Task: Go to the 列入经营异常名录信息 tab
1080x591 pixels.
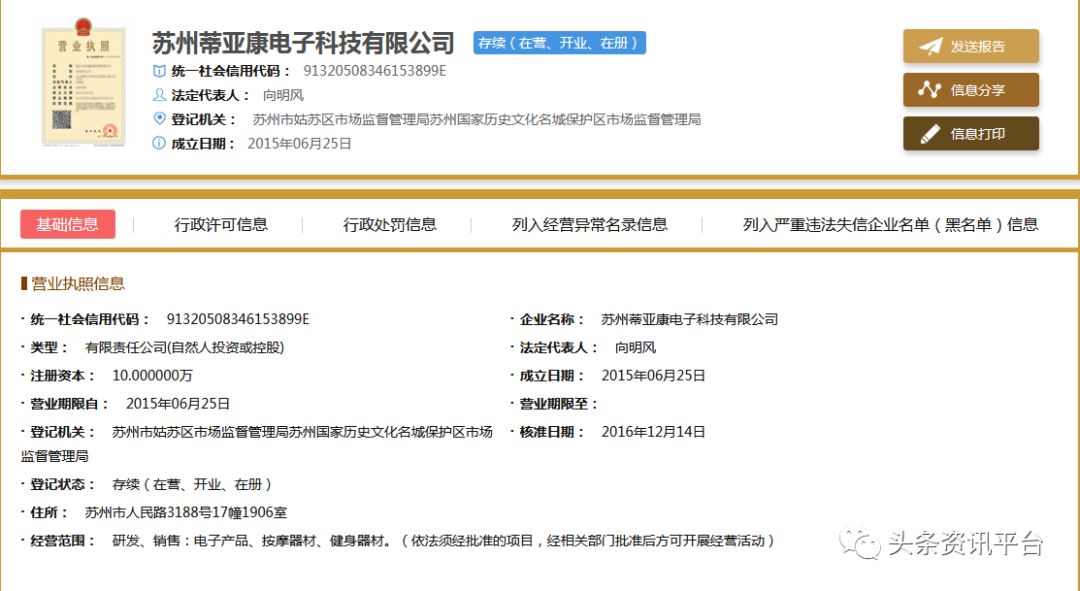Action: tap(589, 224)
